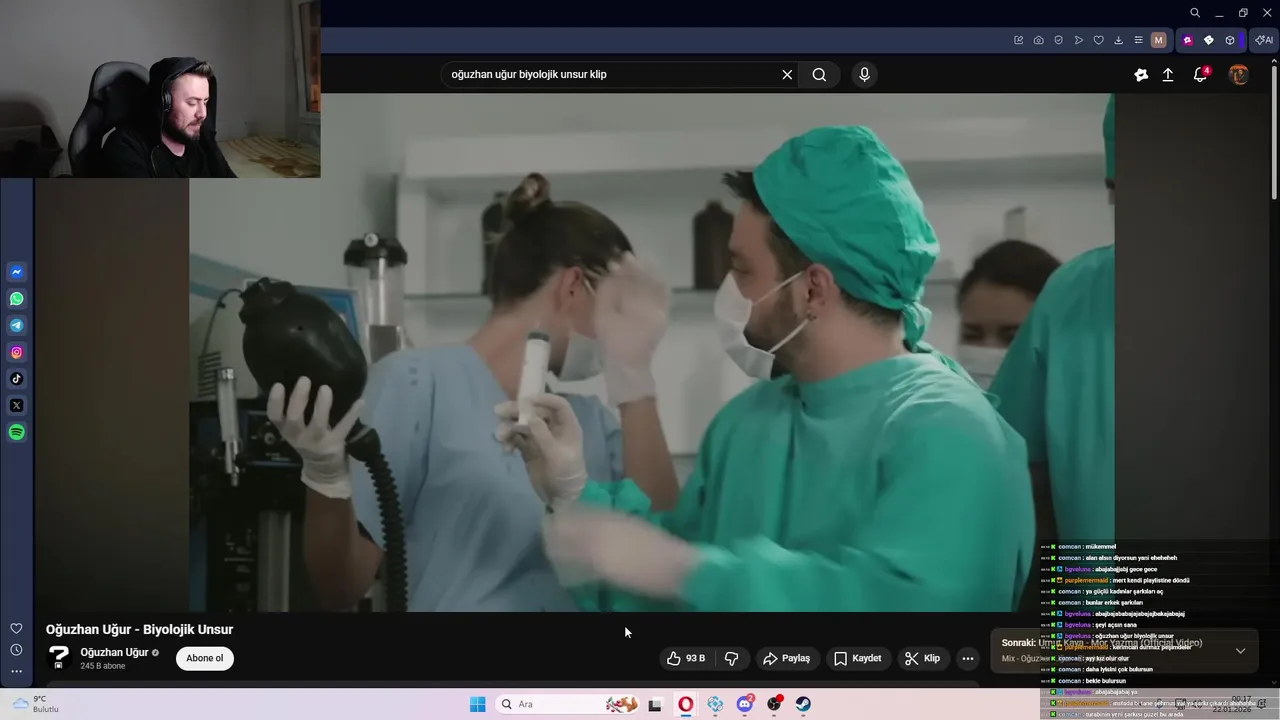1280x720 pixels.
Task: Open the AI assistant button
Action: pyautogui.click(x=1263, y=40)
